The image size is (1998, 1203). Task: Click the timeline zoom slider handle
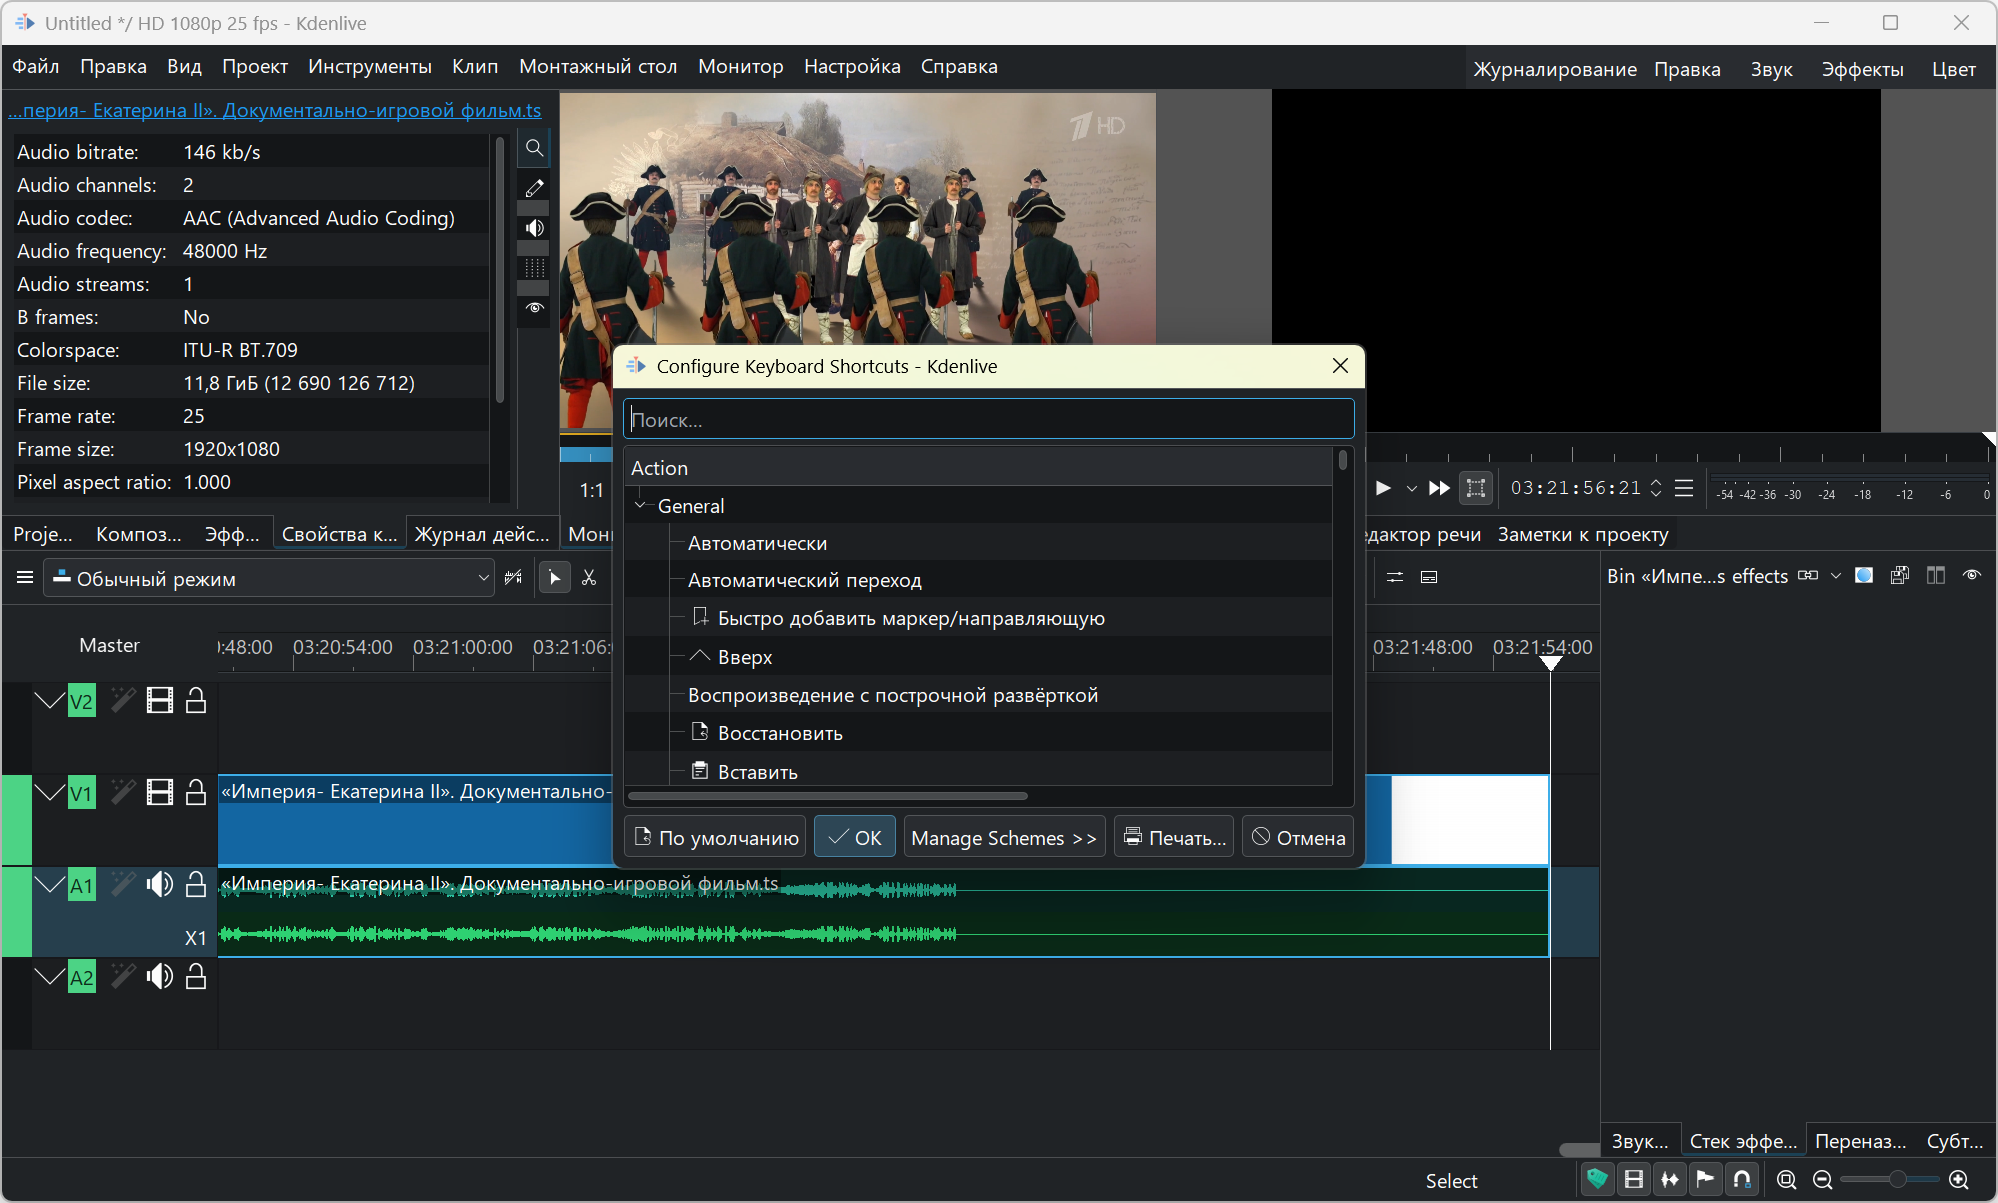coord(1896,1180)
